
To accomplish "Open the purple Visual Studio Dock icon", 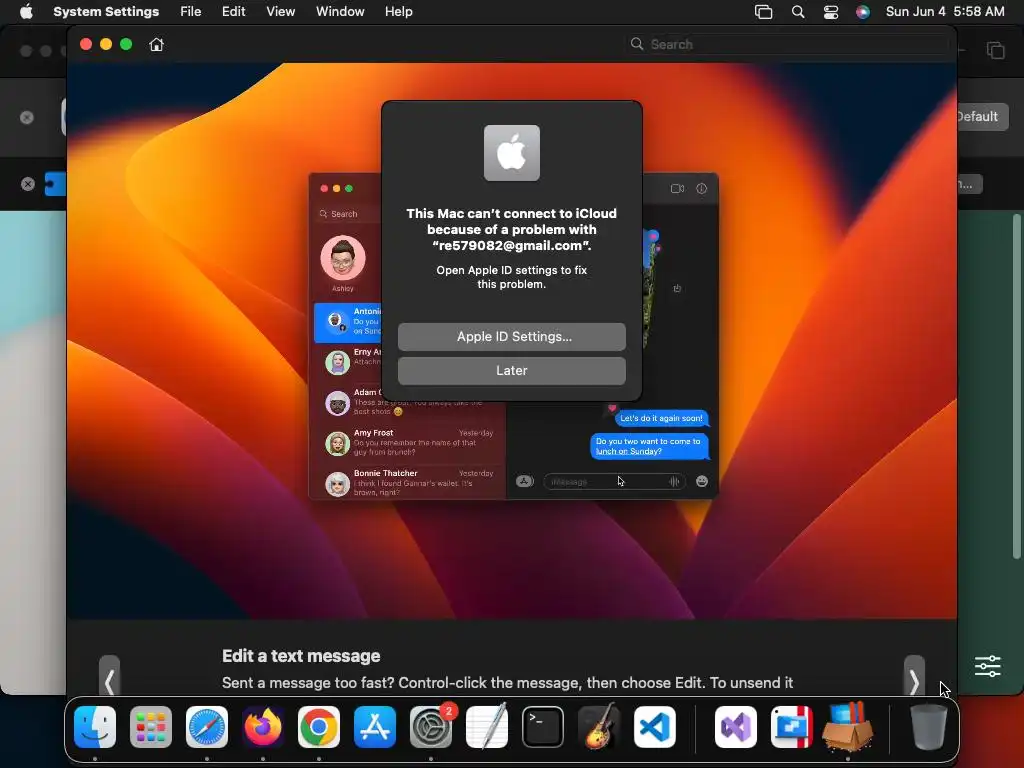I will pos(736,727).
